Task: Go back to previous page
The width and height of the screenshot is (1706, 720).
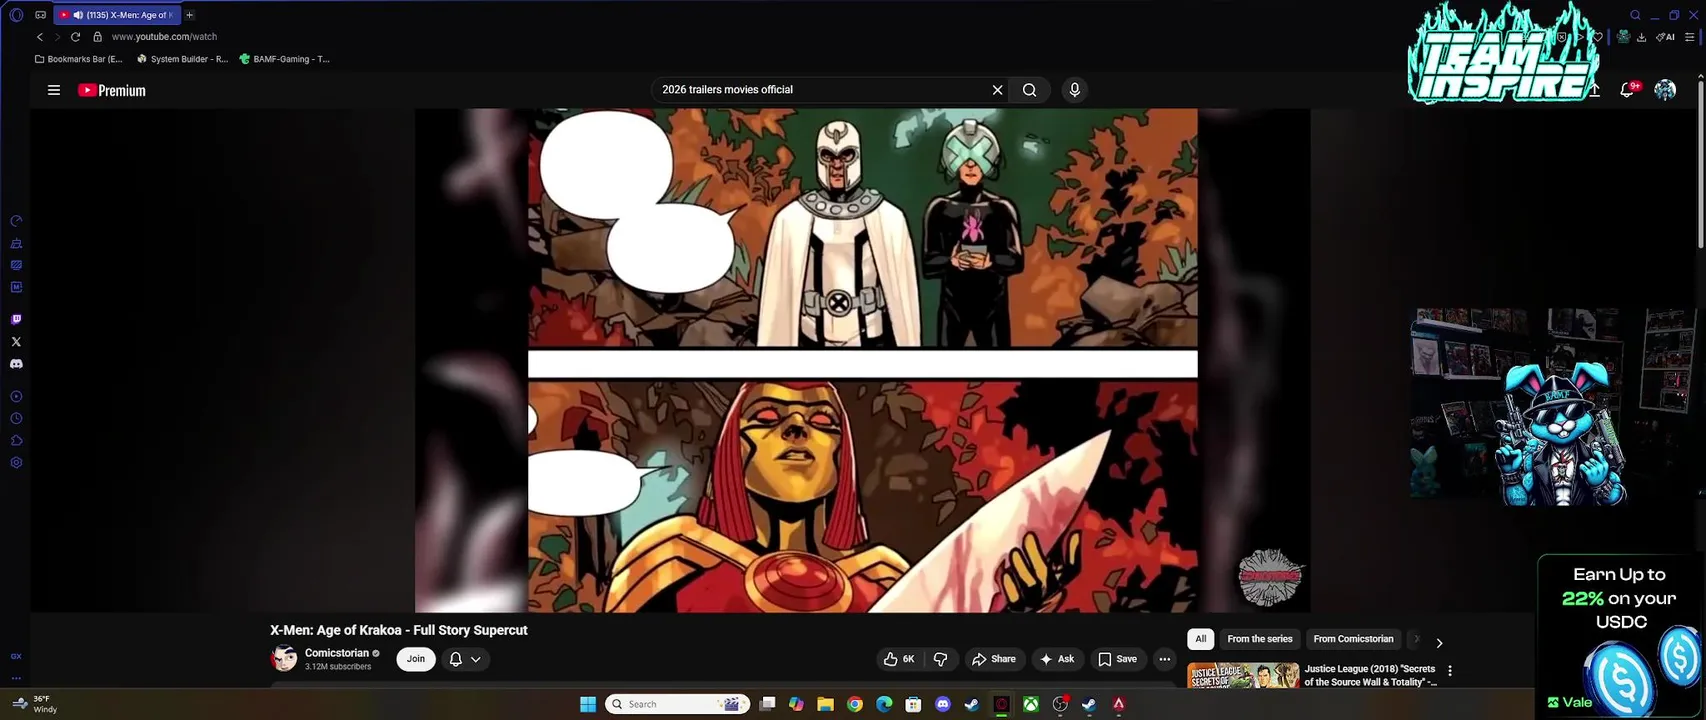Action: coord(40,37)
